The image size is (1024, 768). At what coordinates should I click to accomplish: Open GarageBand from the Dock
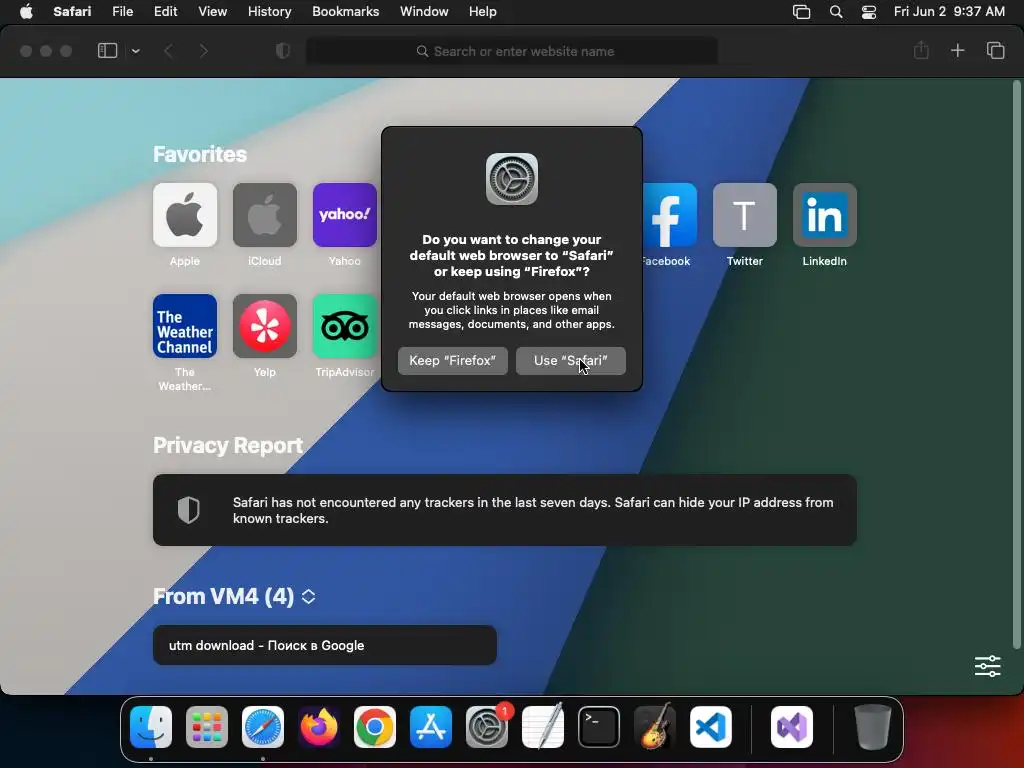[x=655, y=727]
